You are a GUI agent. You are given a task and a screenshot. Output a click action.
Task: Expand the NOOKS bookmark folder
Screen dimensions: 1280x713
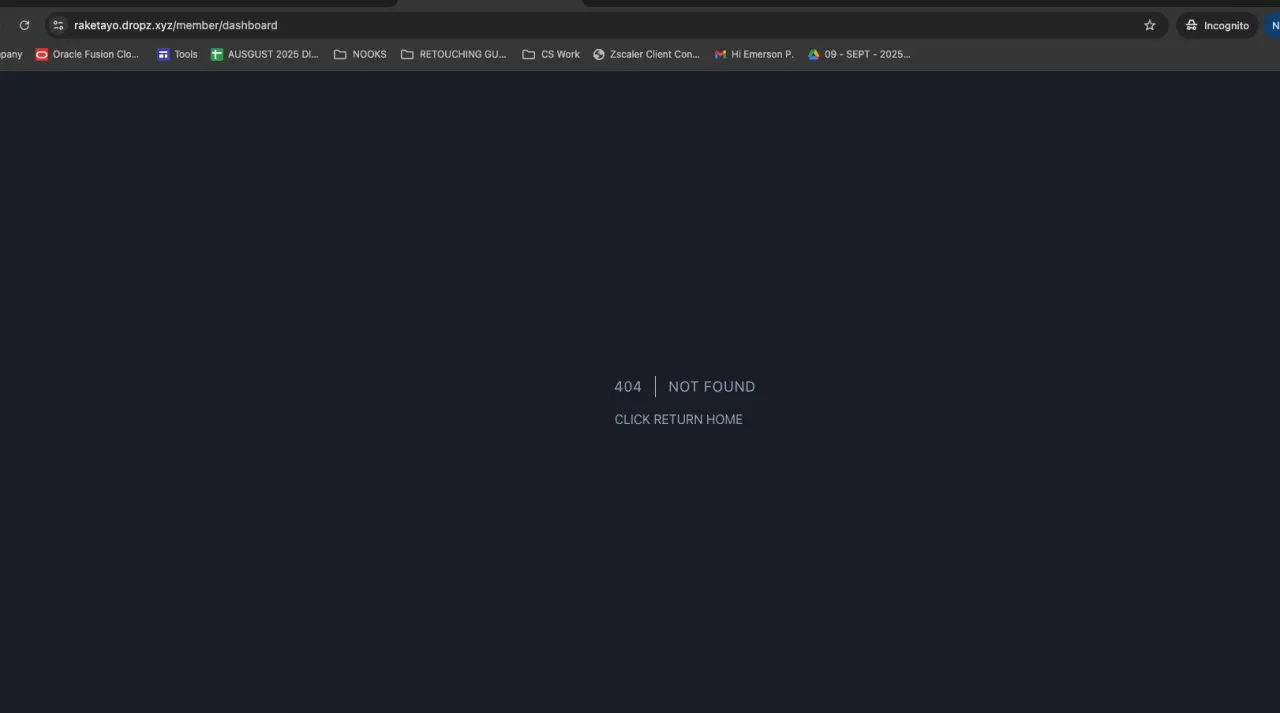tap(360, 54)
